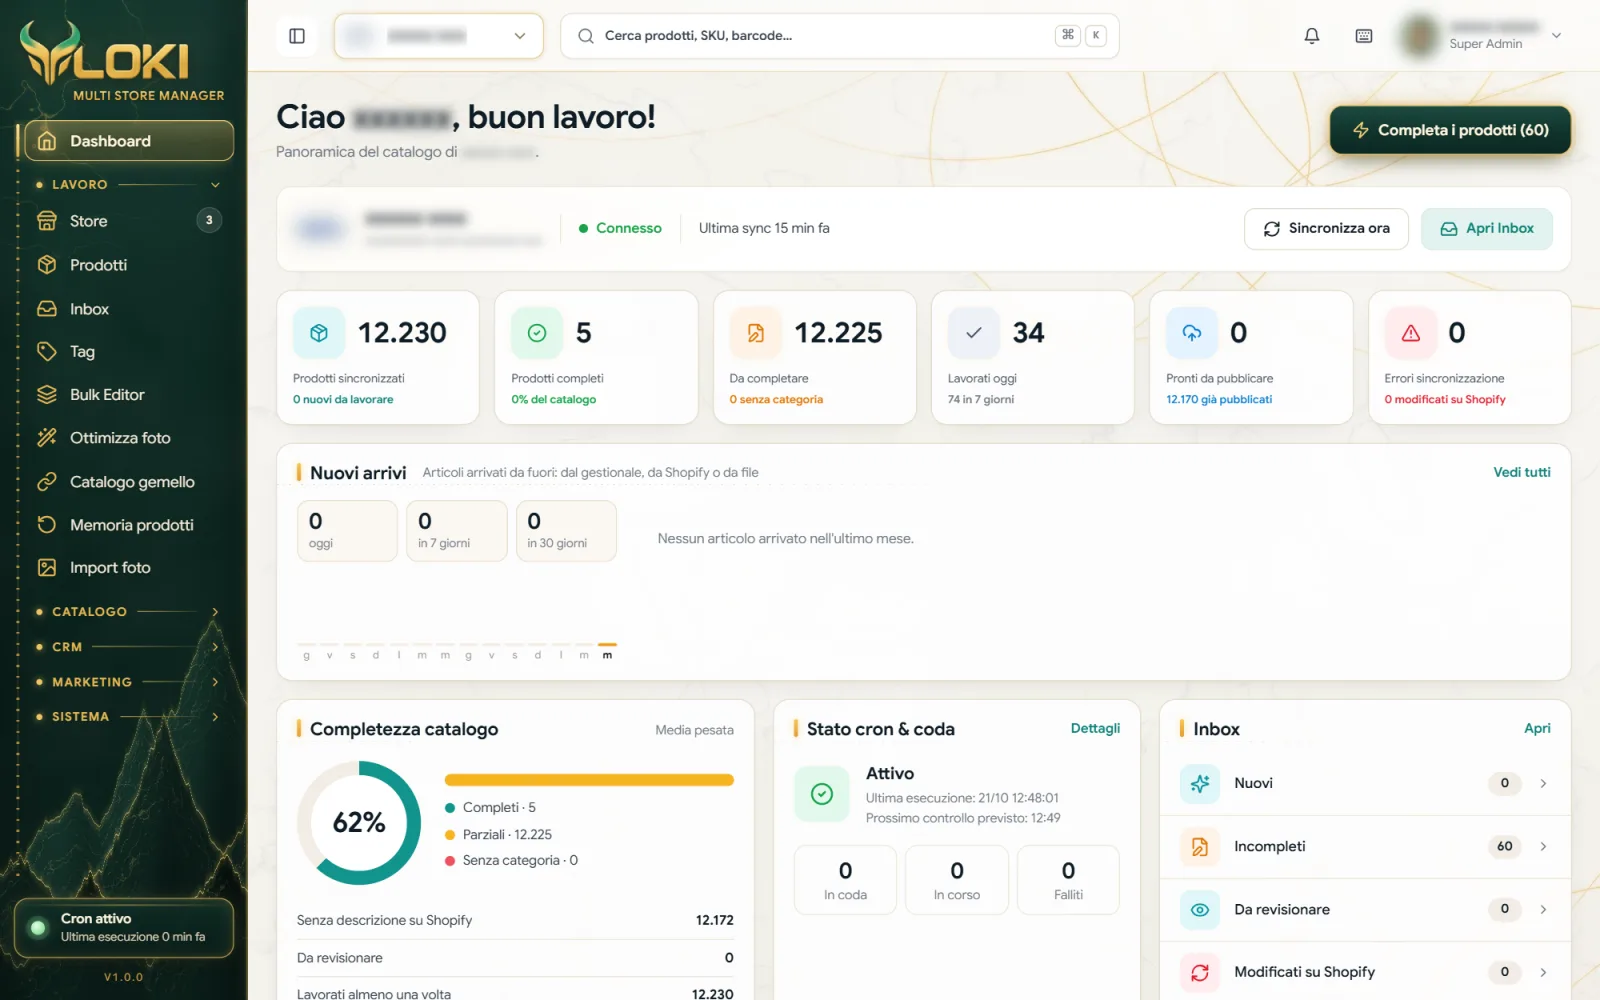This screenshot has width=1600, height=1000.
Task: Click 0 modificati su Shopify text
Action: point(1445,399)
